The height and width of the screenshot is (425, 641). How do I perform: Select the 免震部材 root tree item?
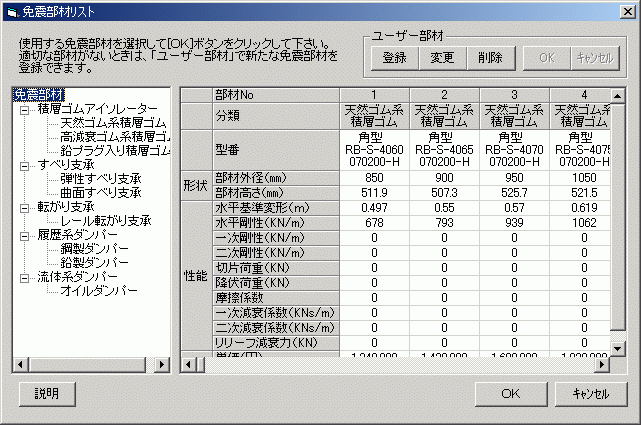[x=39, y=95]
